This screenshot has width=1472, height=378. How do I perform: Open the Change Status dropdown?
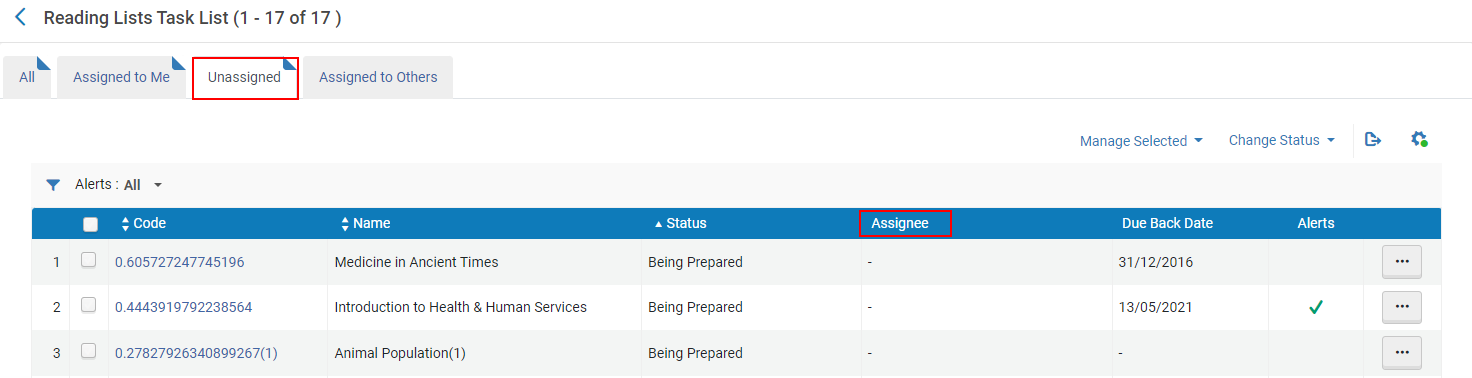point(1282,140)
